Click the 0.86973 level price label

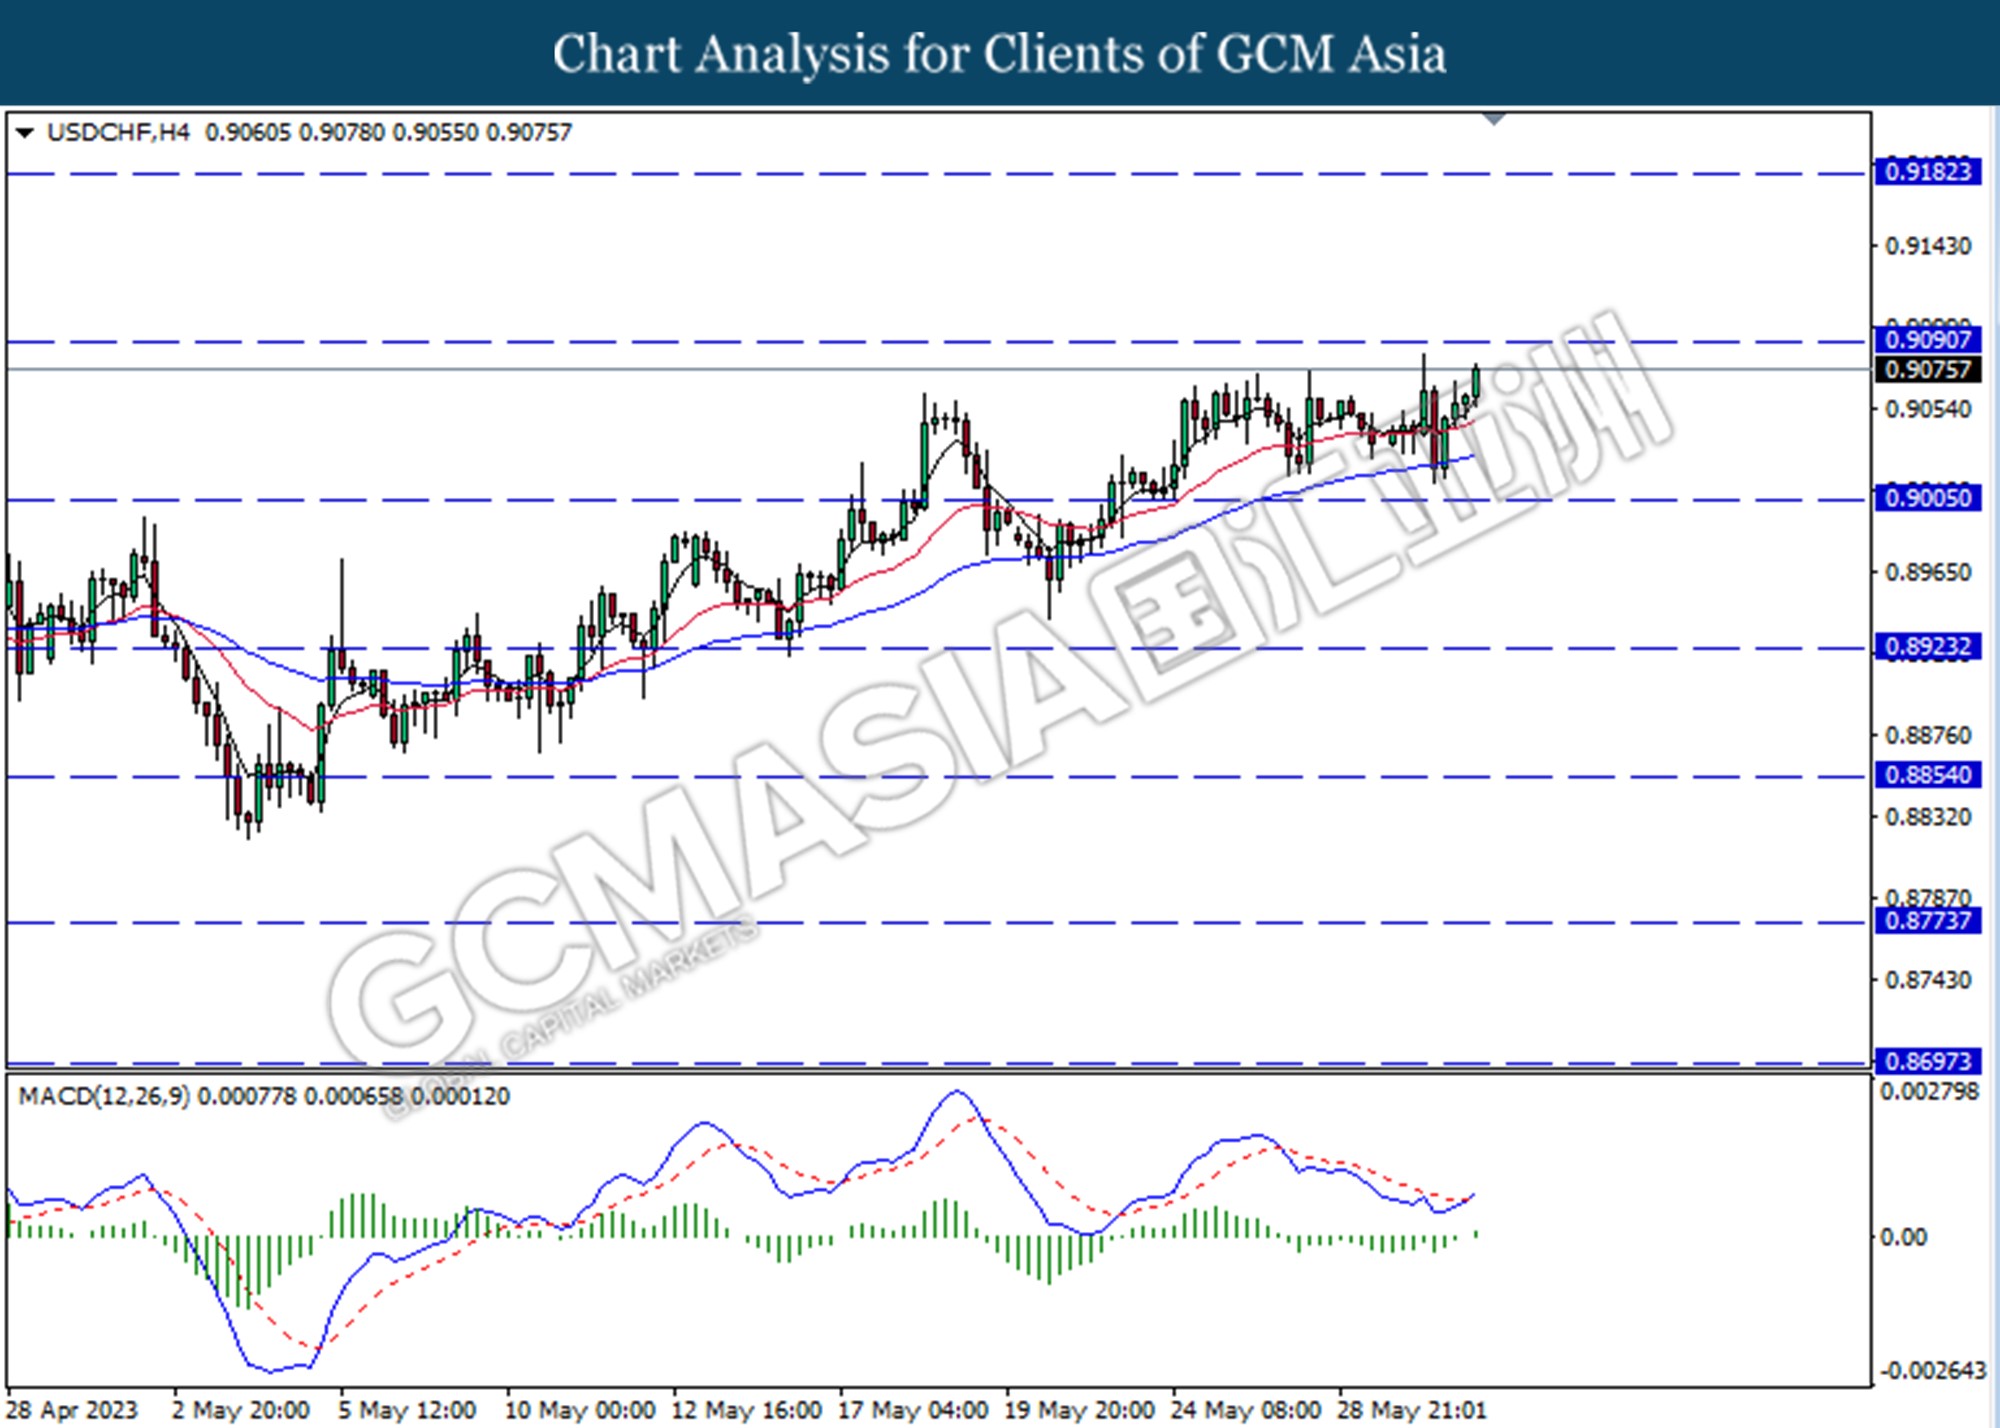pyautogui.click(x=1927, y=1061)
